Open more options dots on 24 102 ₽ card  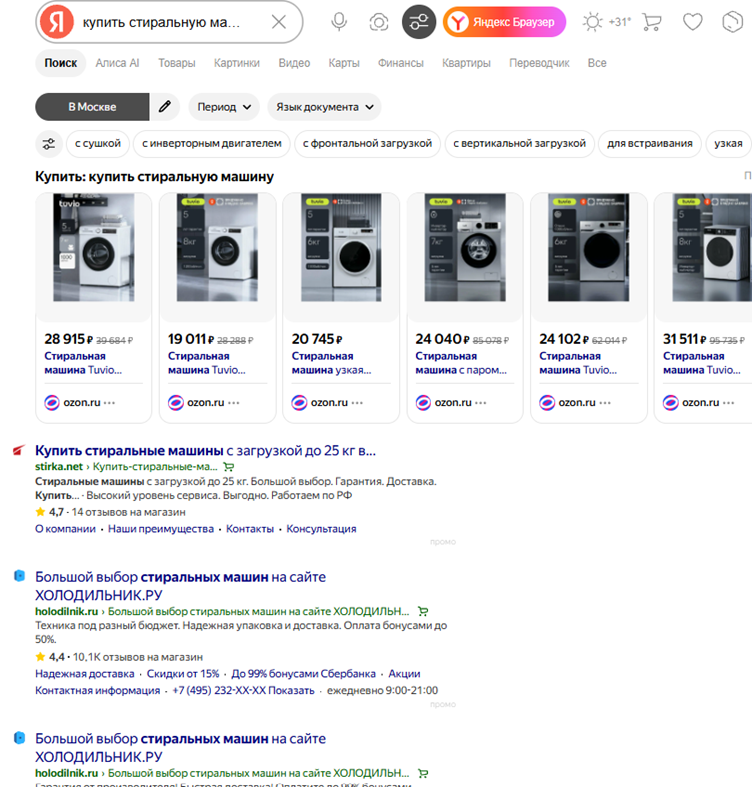[604, 403]
